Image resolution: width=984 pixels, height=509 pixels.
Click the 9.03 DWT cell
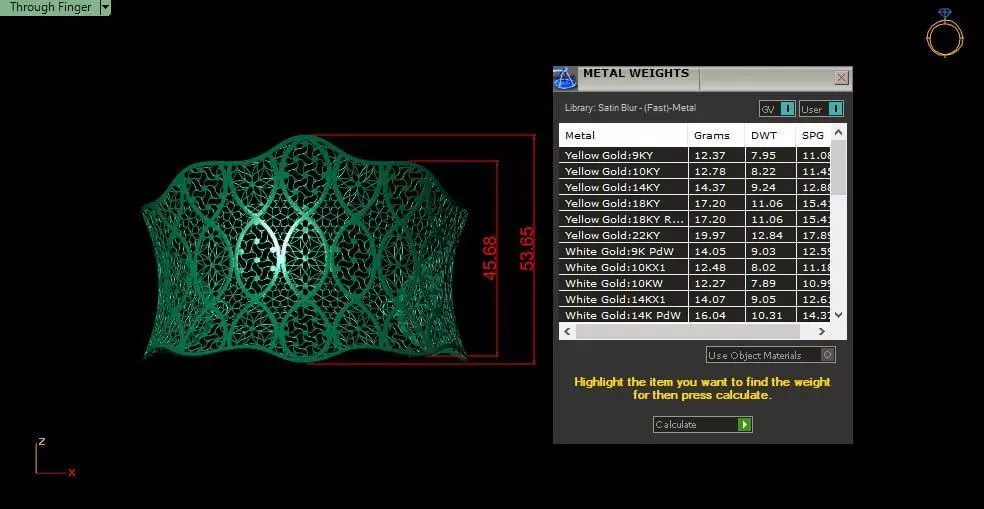[770, 251]
